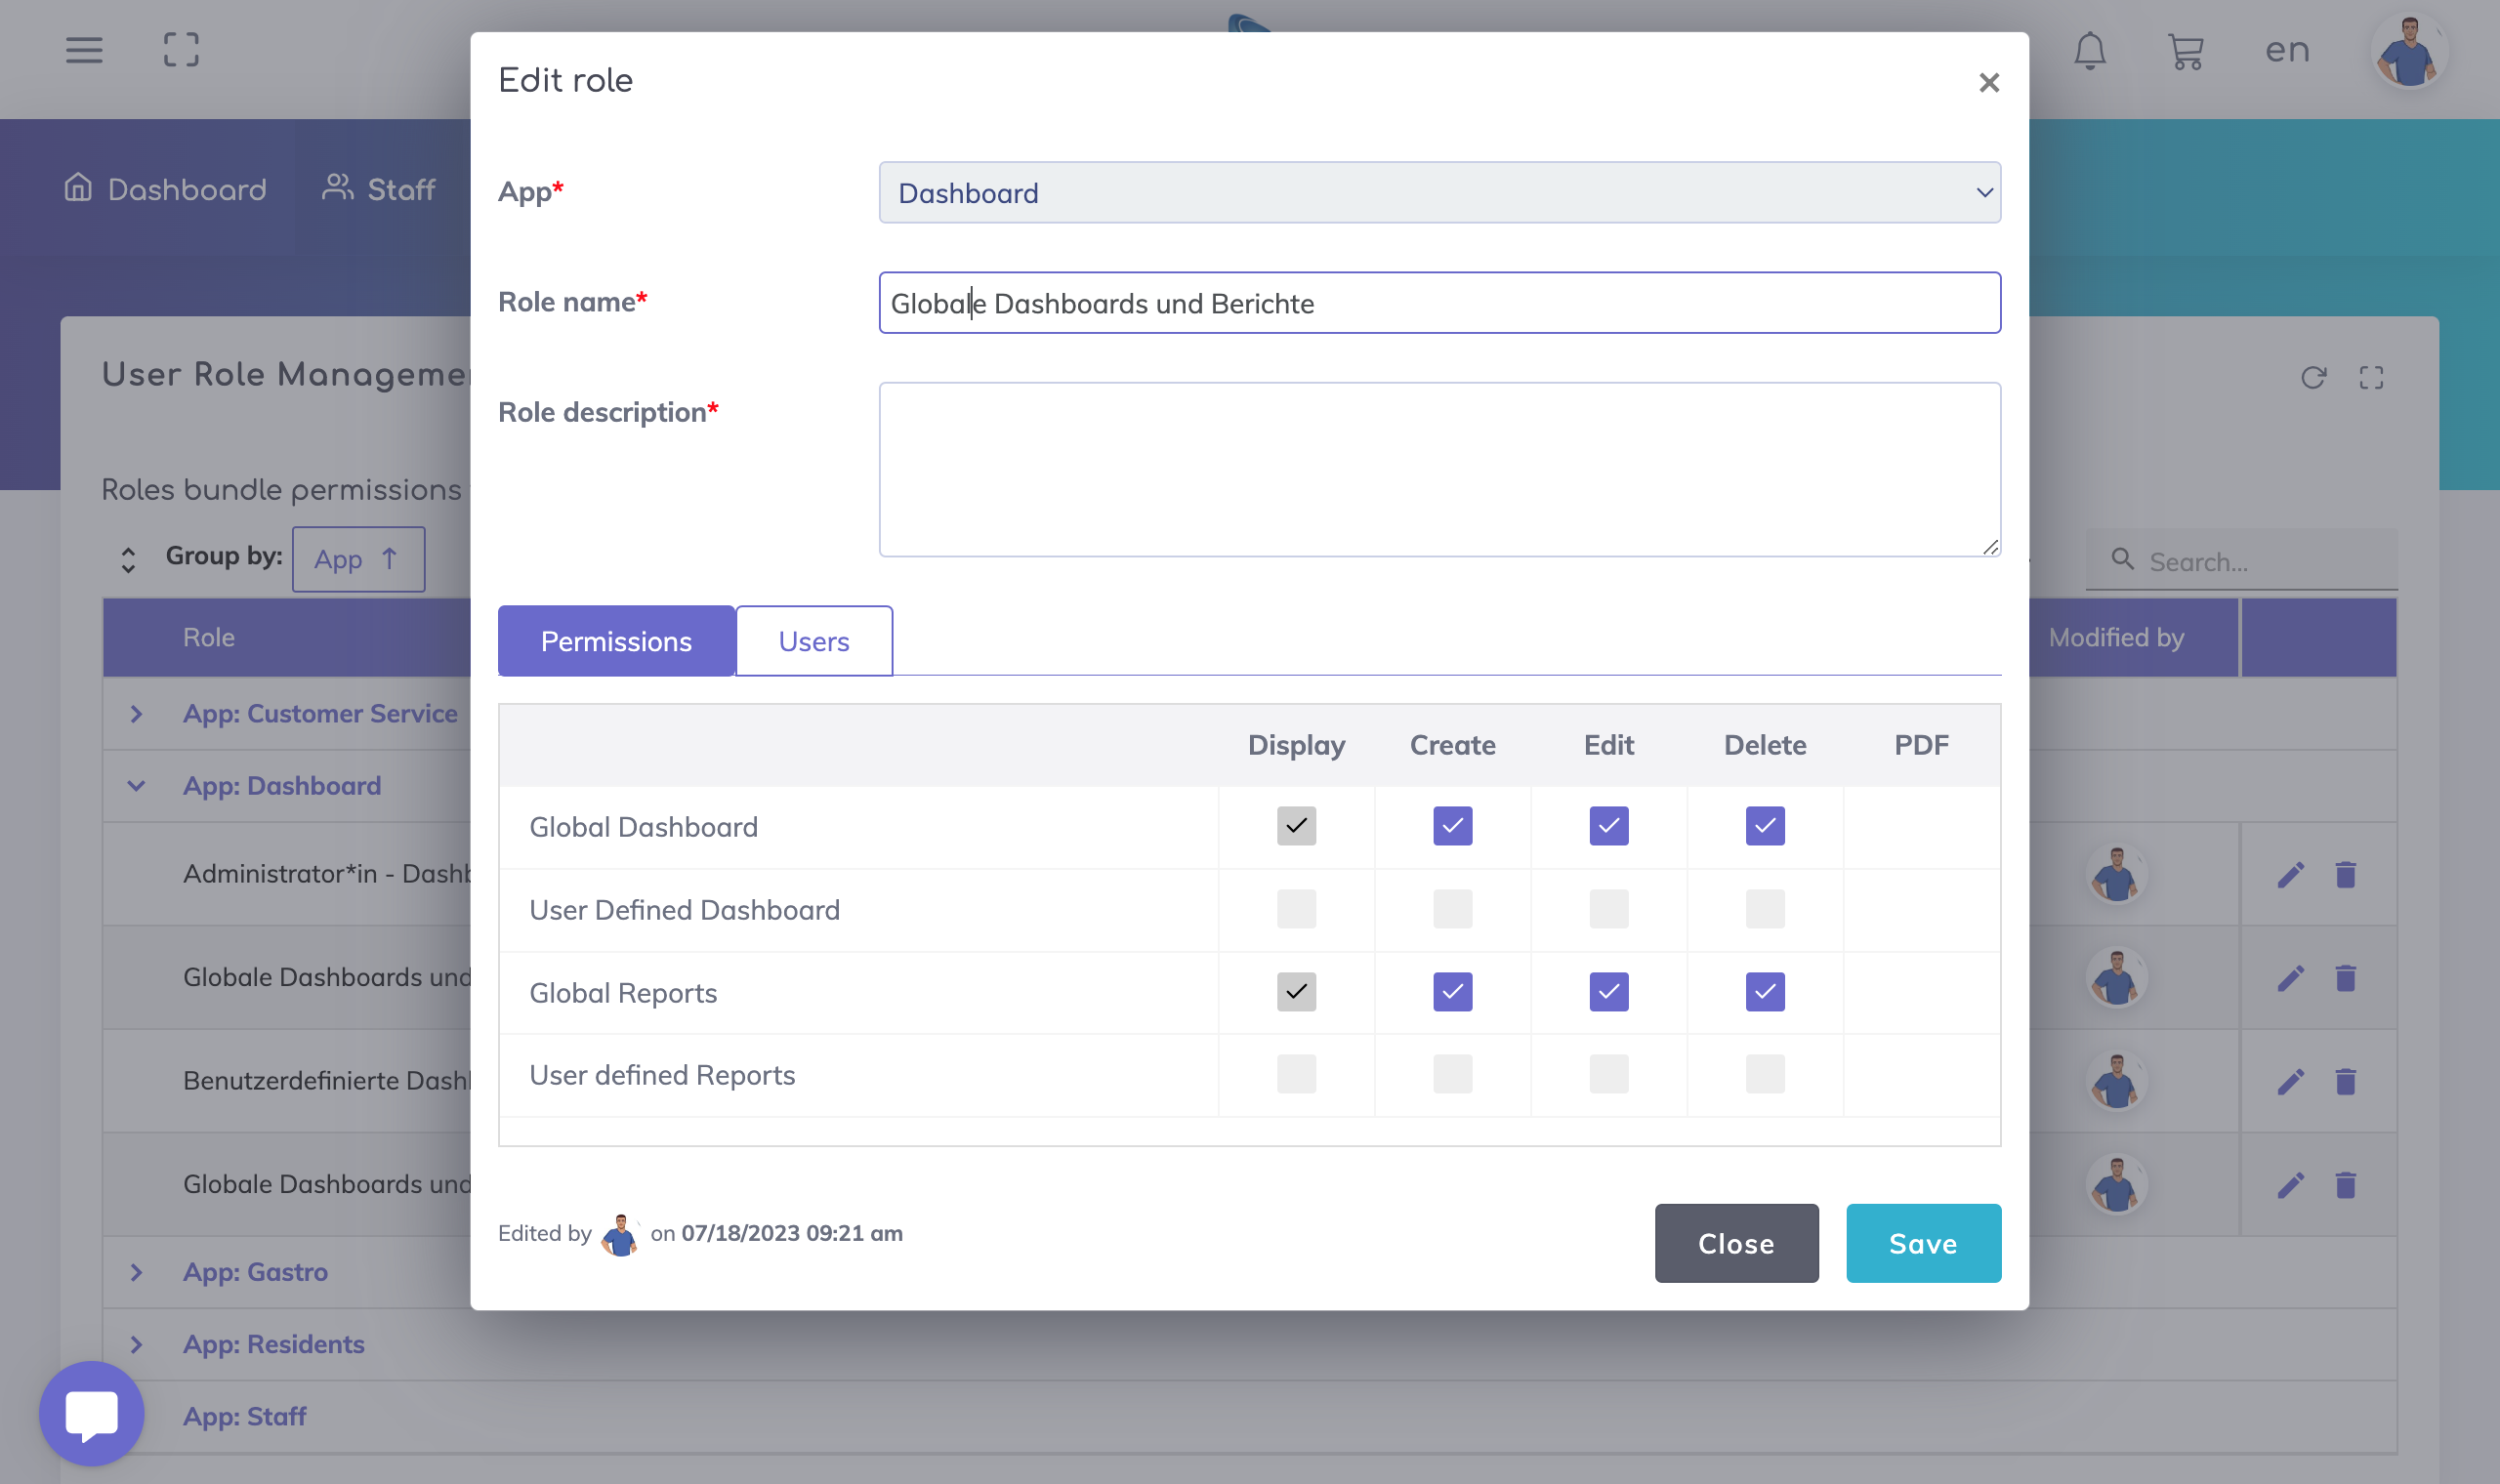Uncheck Global Reports Delete permission
The height and width of the screenshot is (1484, 2500).
[x=1765, y=992]
